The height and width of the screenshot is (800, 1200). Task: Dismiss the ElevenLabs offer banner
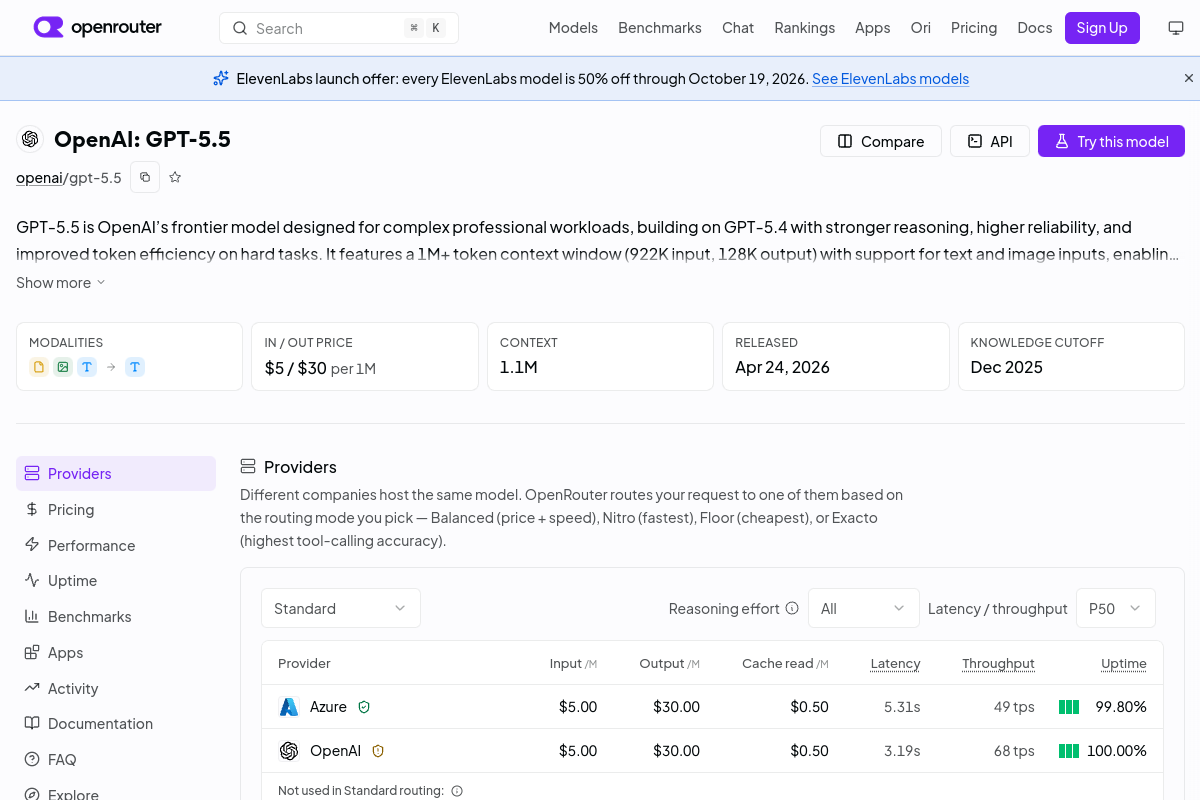pos(1189,78)
